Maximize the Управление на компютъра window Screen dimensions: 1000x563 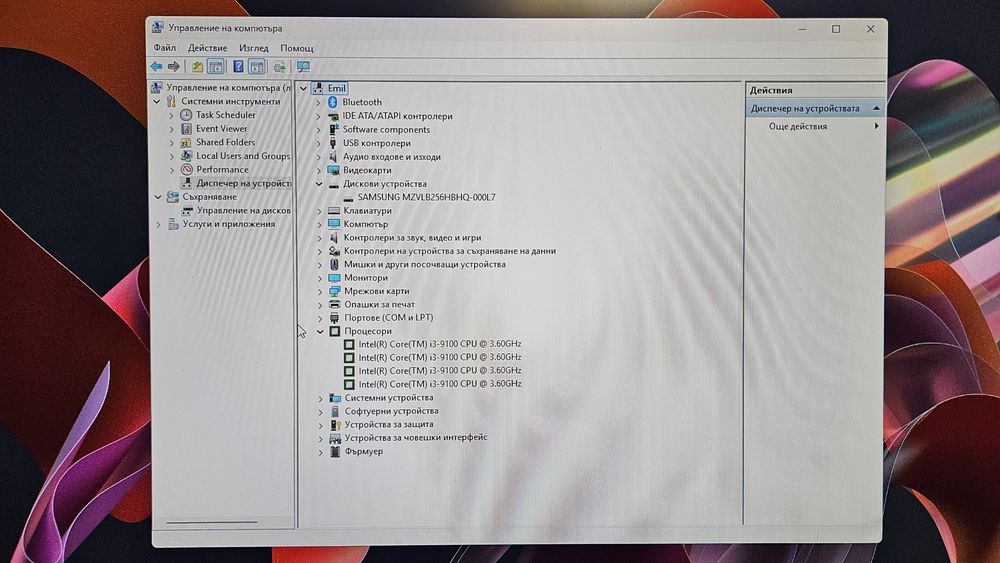[835, 29]
